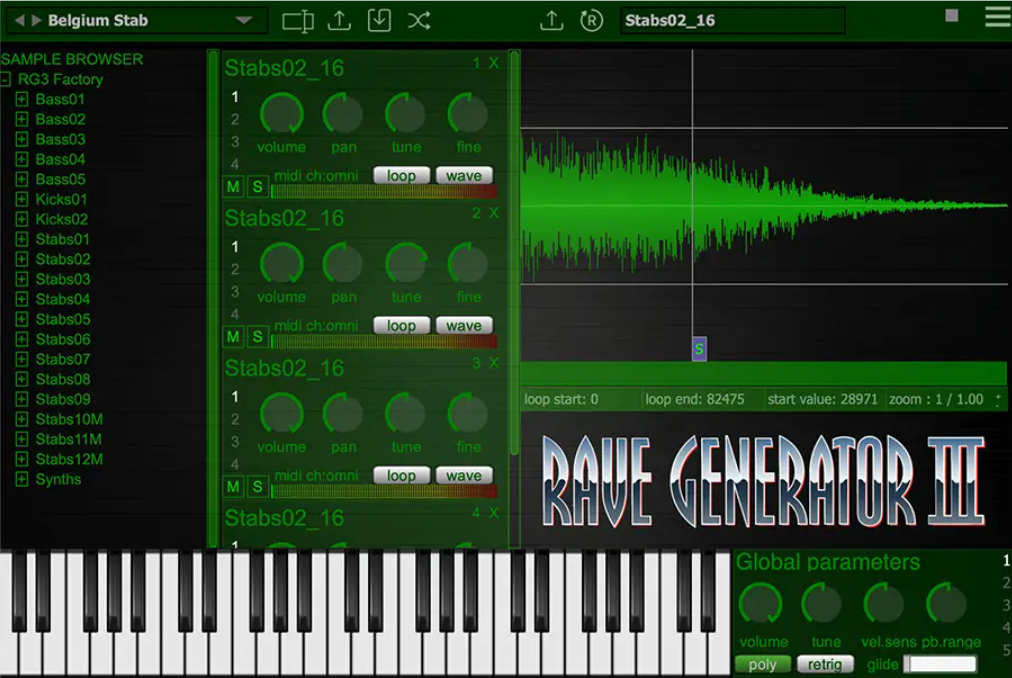This screenshot has height=678, width=1012.
Task: Click the tune knob of layer 2
Action: 406,264
